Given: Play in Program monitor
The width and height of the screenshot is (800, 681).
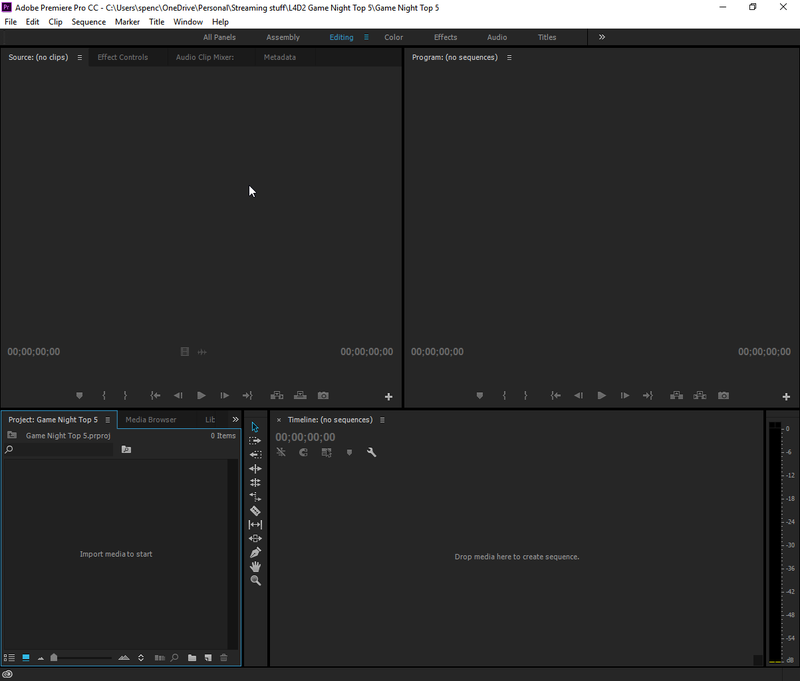Looking at the screenshot, I should point(602,395).
